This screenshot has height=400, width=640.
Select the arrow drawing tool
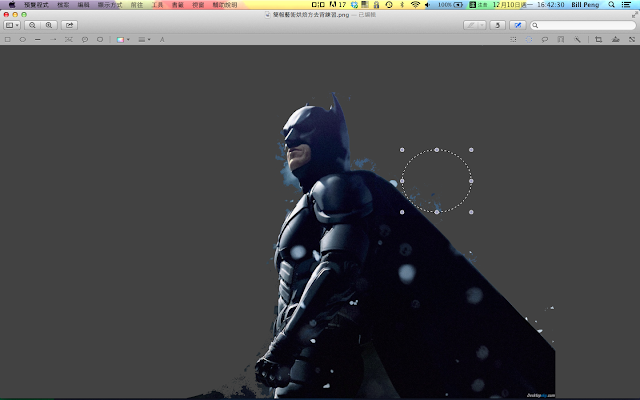tap(53, 40)
